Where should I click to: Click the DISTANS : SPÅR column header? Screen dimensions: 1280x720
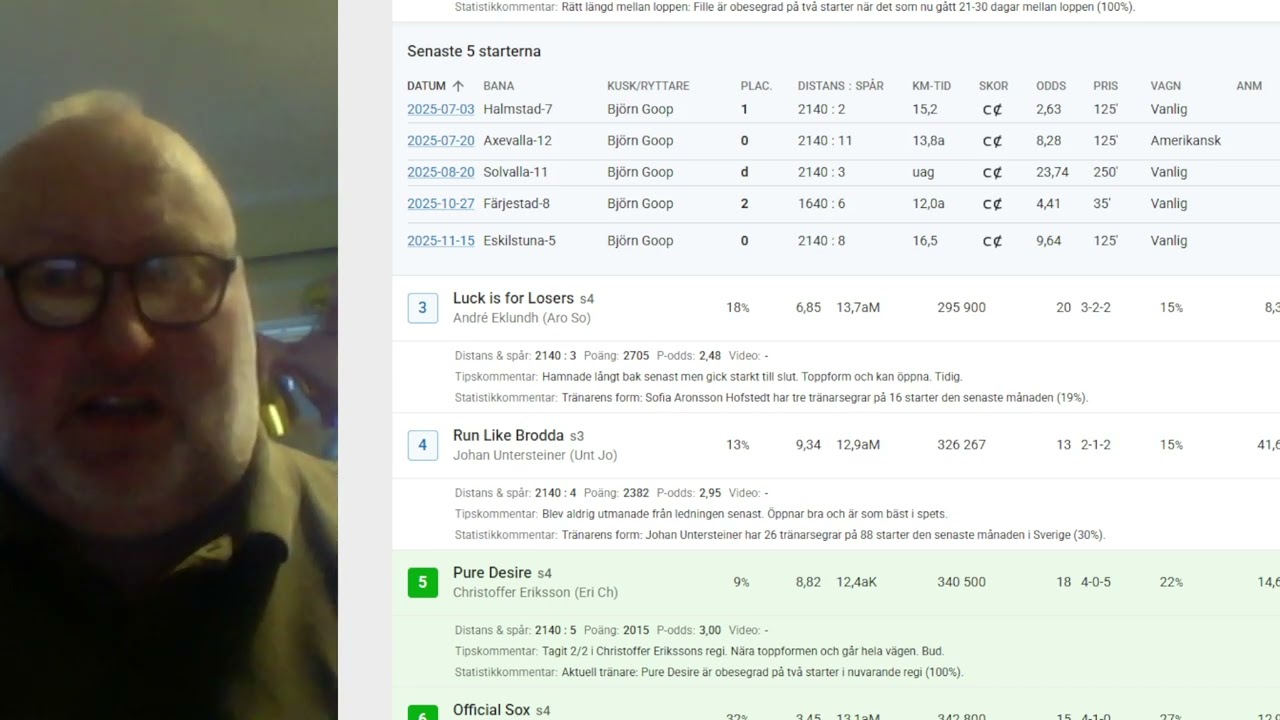(840, 86)
